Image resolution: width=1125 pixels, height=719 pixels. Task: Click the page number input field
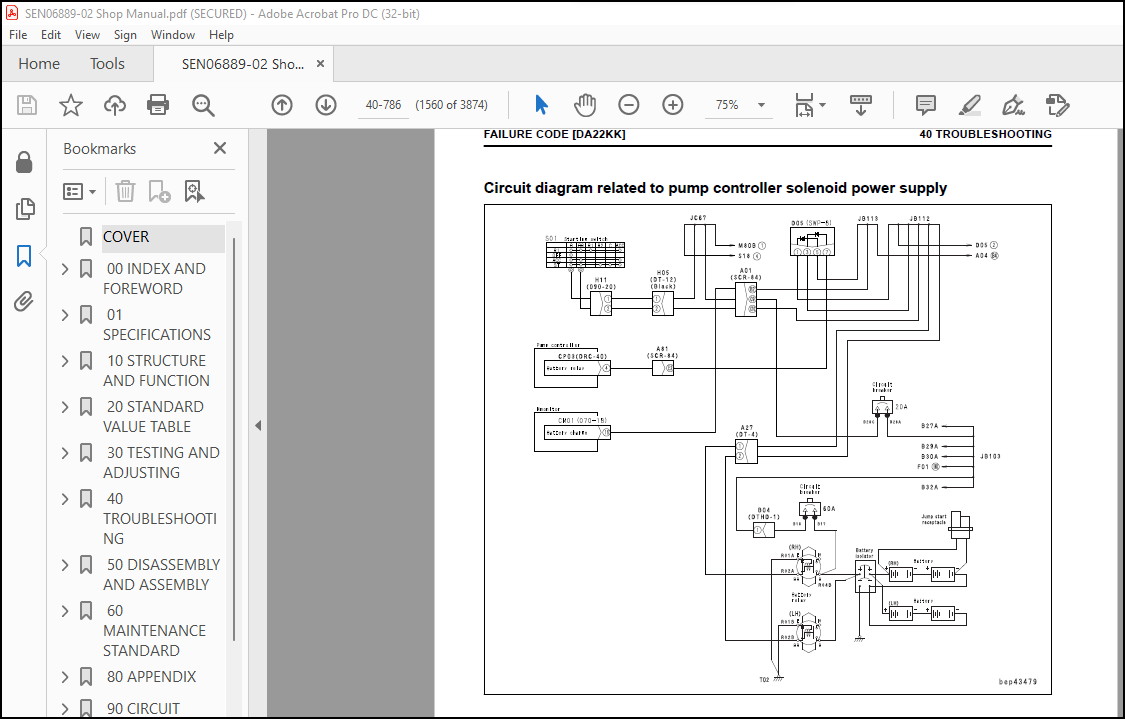click(x=383, y=105)
